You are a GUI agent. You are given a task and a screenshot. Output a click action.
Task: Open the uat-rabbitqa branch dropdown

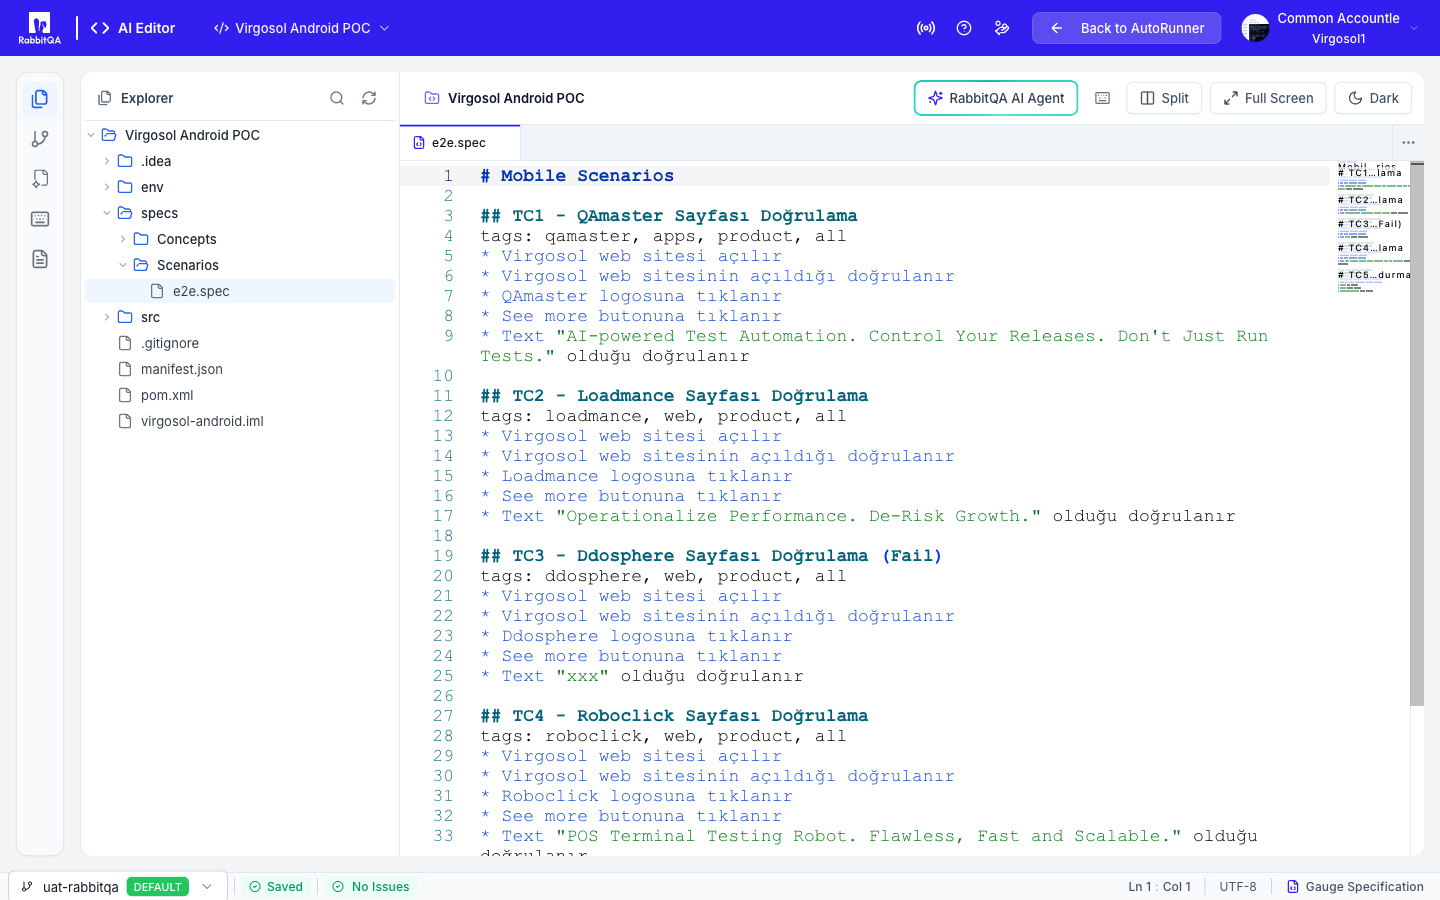tap(207, 887)
